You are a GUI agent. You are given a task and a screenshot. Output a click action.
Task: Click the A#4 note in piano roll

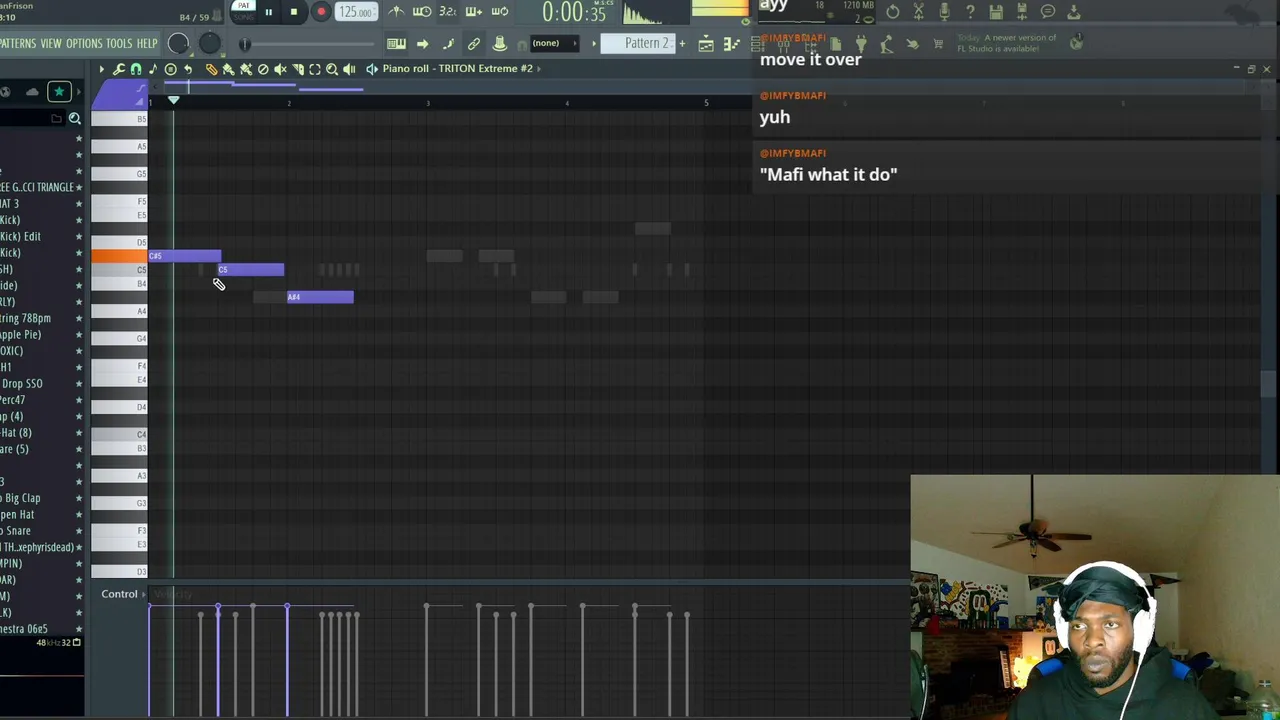320,297
